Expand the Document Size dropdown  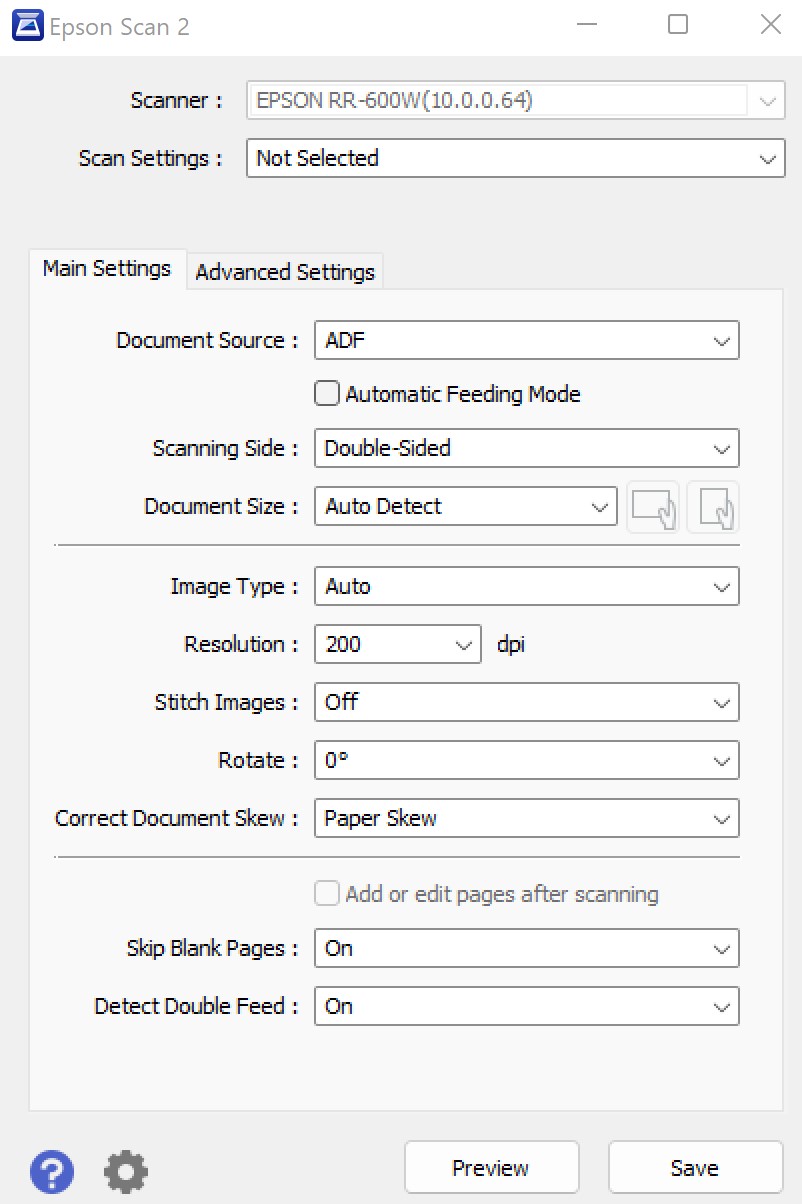pos(465,506)
